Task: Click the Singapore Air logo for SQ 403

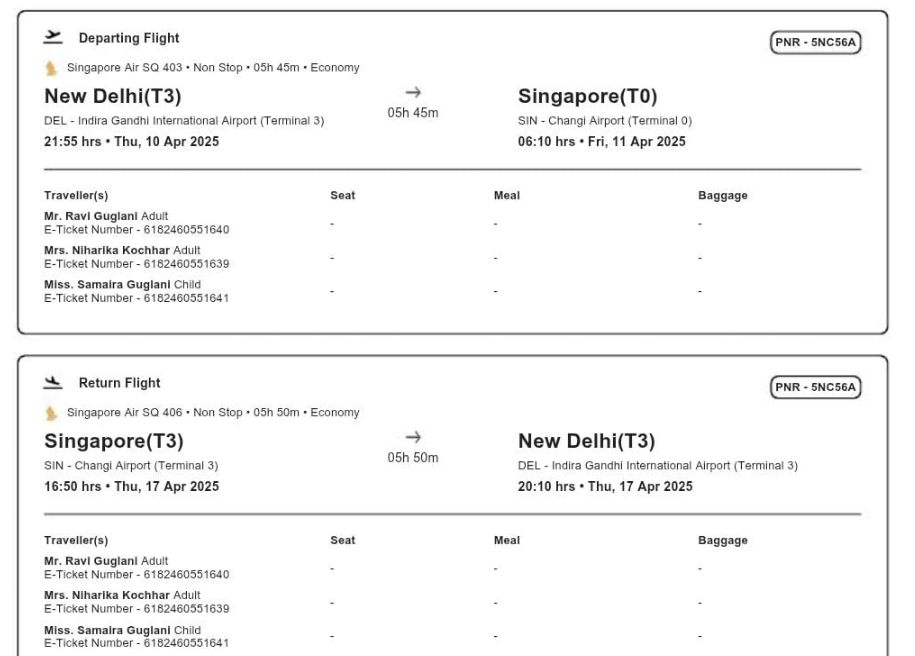Action: tap(51, 68)
